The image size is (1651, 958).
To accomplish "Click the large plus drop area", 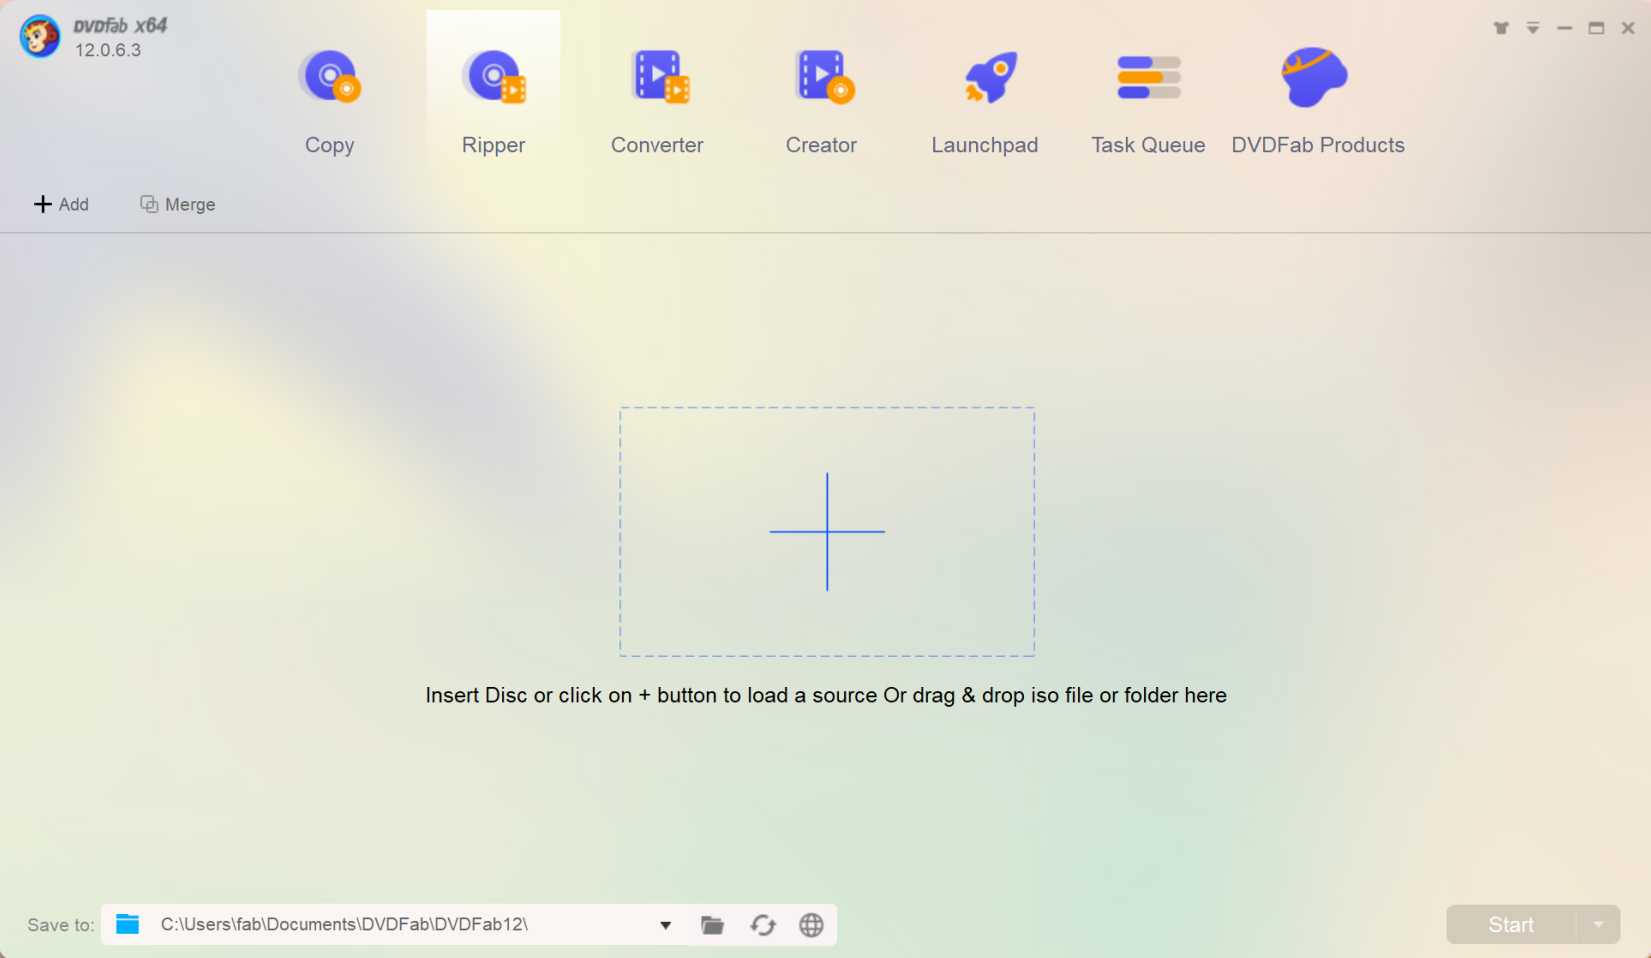I will (827, 531).
